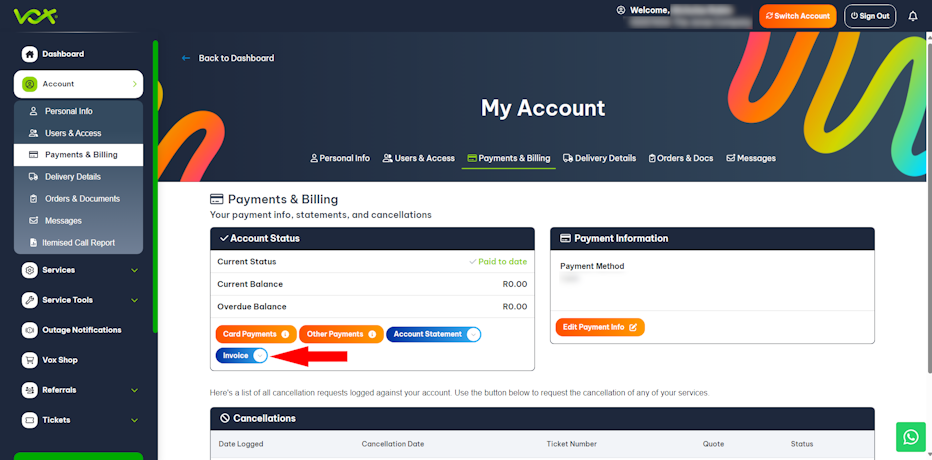Click the Vox logo in the header
The width and height of the screenshot is (932, 460).
click(35, 16)
